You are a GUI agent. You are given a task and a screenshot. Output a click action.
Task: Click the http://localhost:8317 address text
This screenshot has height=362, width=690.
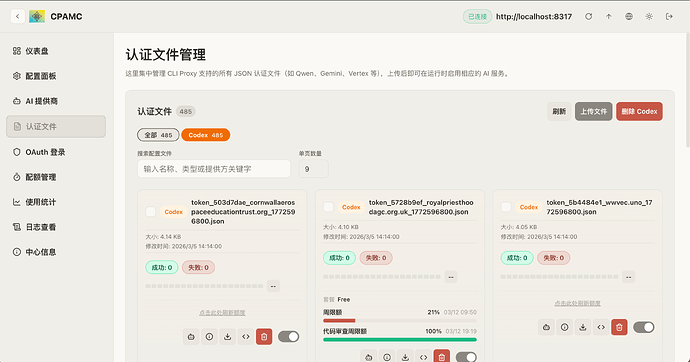(x=534, y=17)
